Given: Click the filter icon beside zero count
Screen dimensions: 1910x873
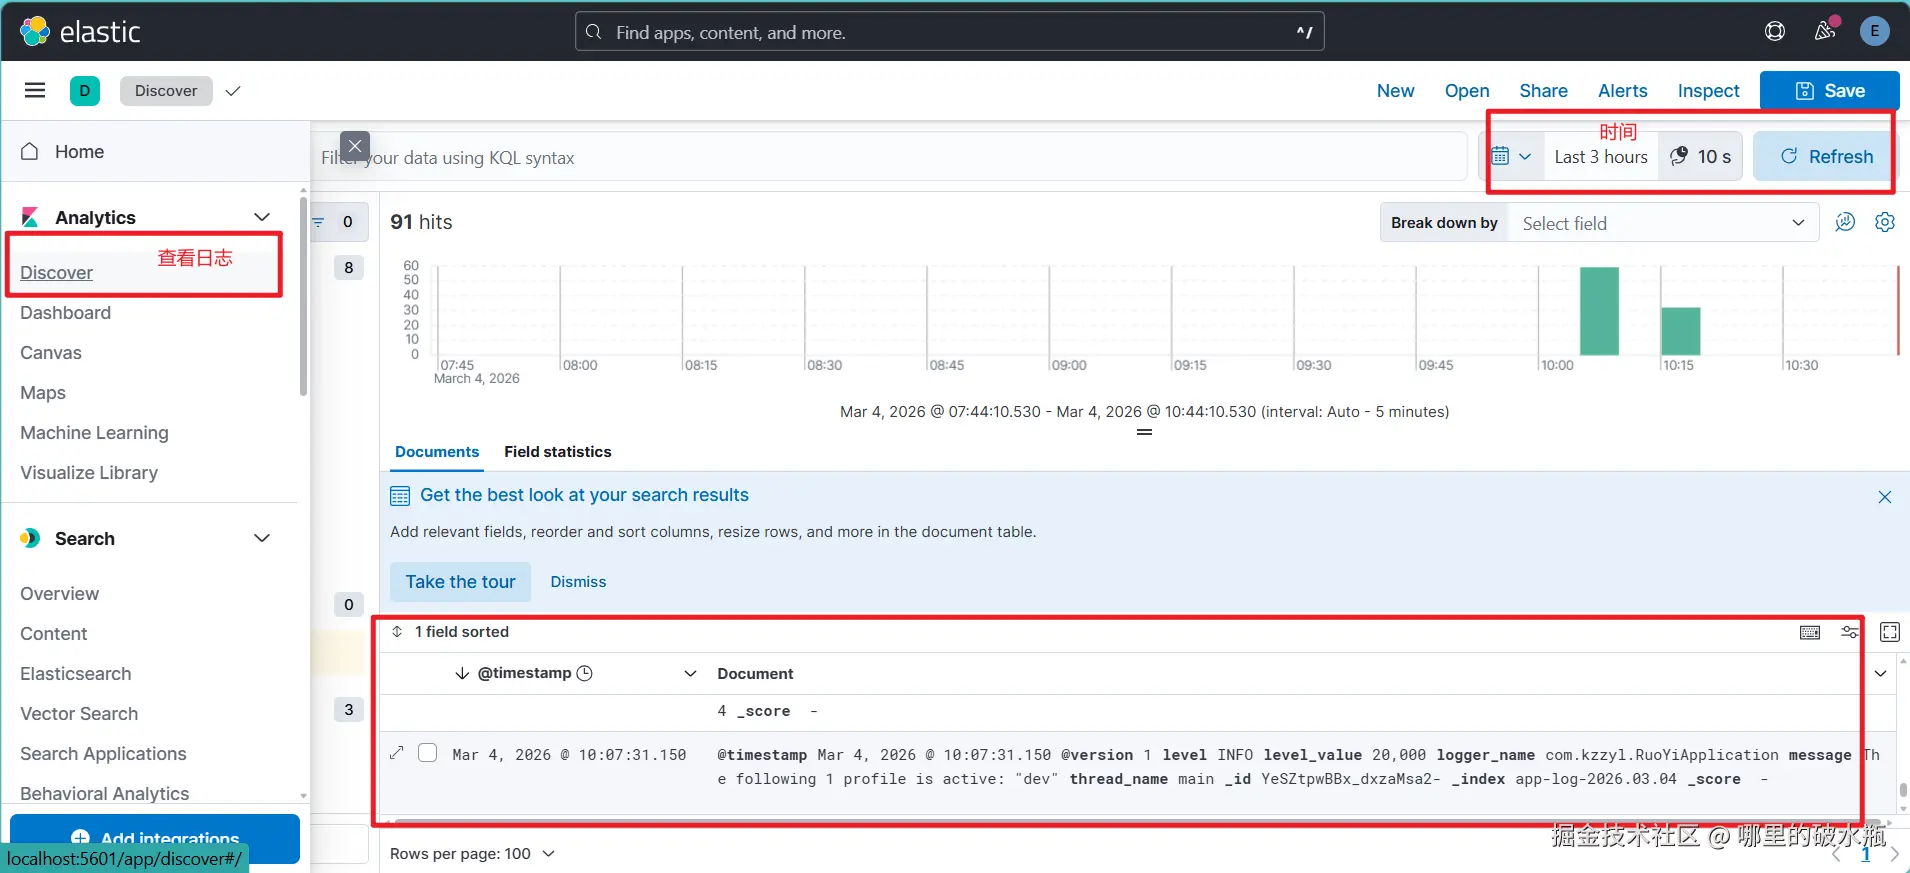Looking at the screenshot, I should 318,222.
